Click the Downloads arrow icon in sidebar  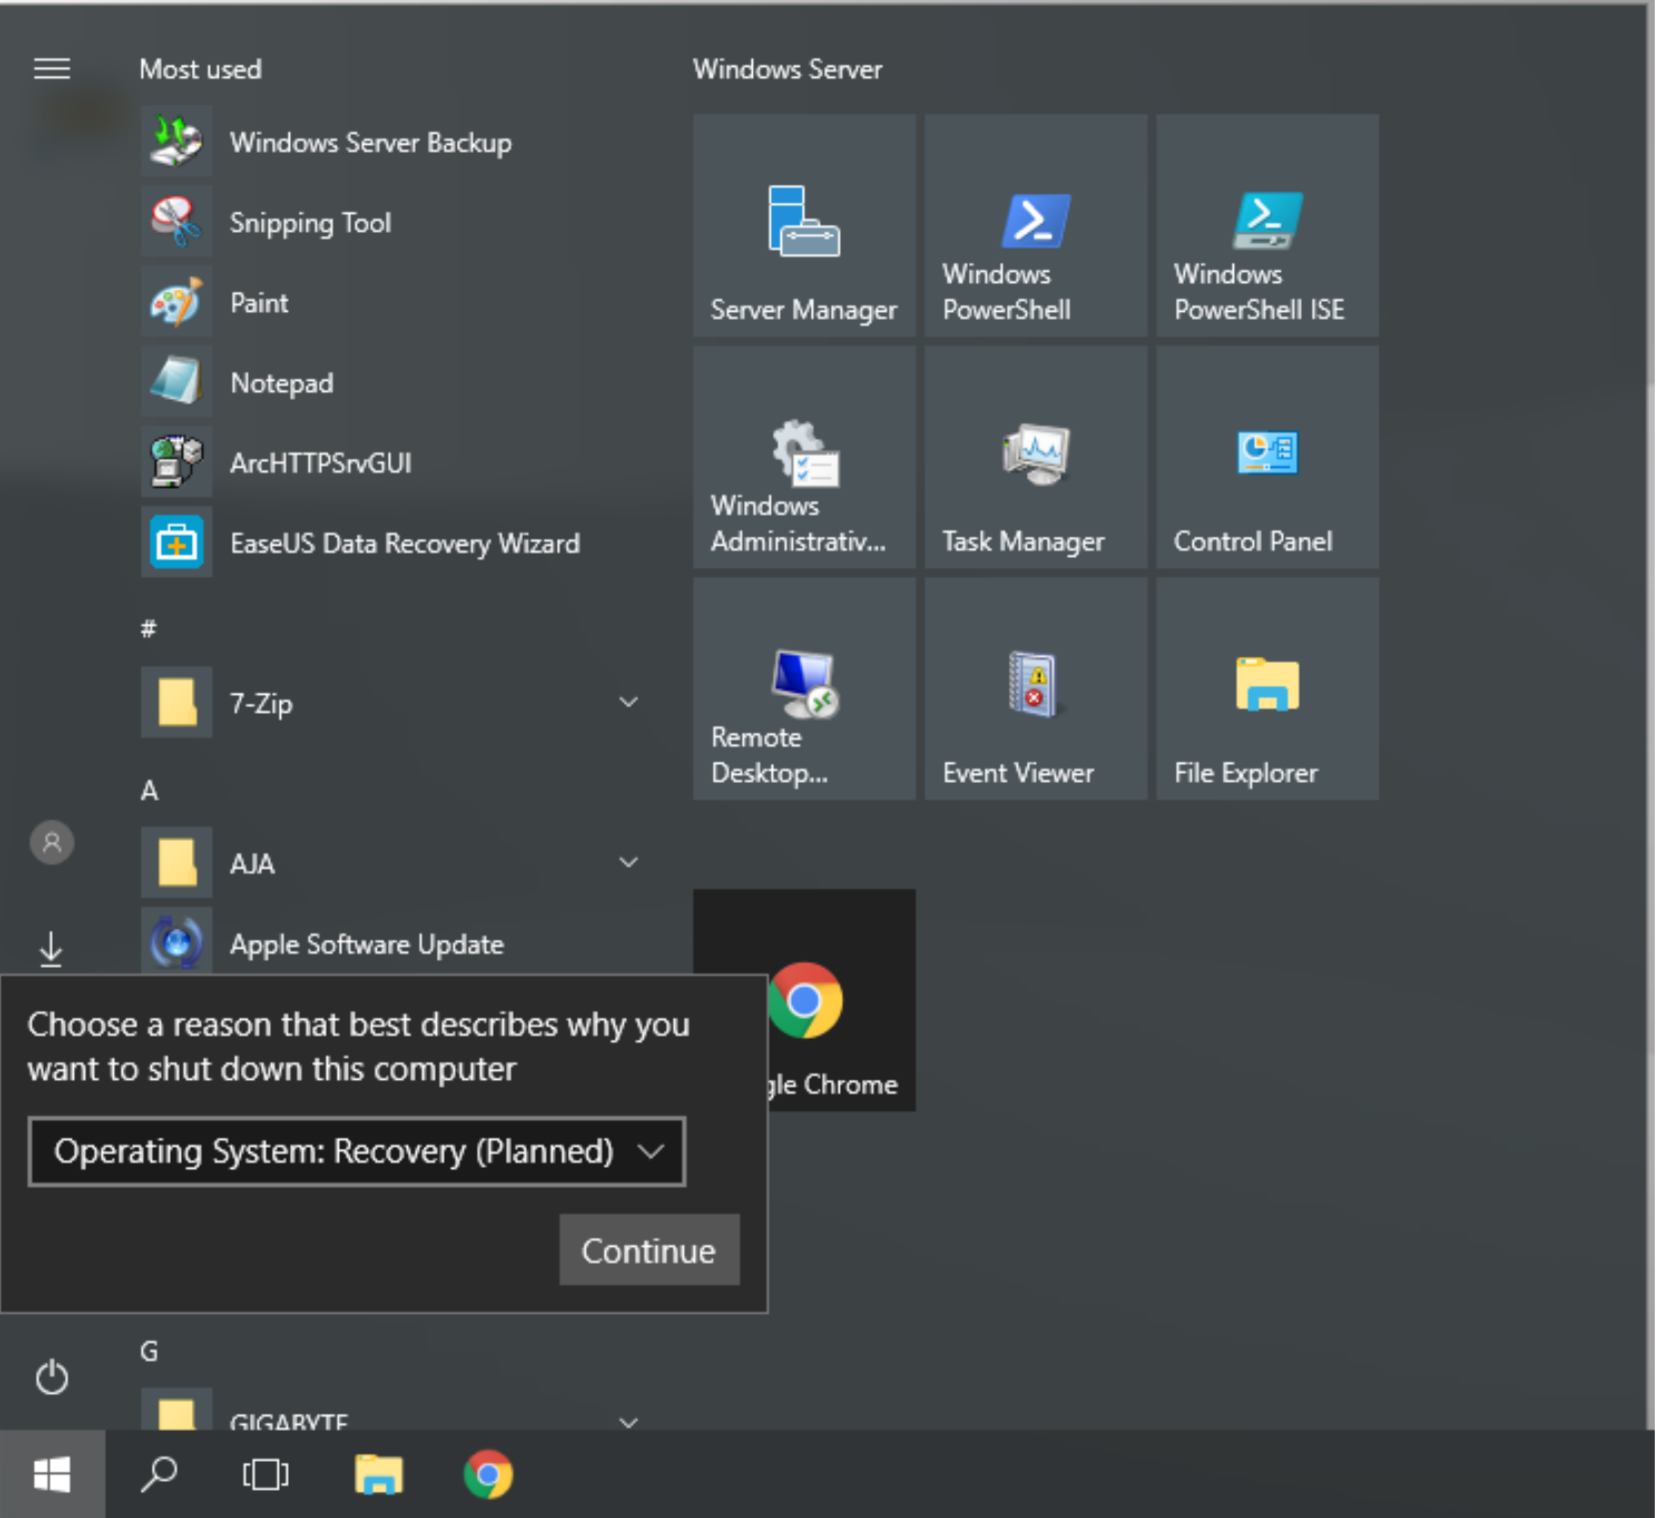[x=51, y=949]
